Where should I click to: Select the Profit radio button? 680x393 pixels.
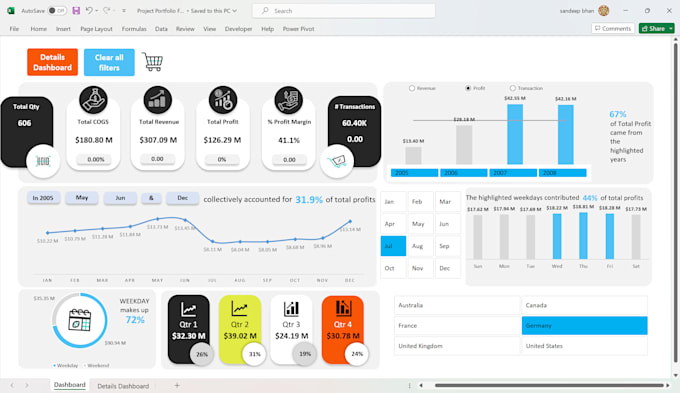click(x=468, y=88)
